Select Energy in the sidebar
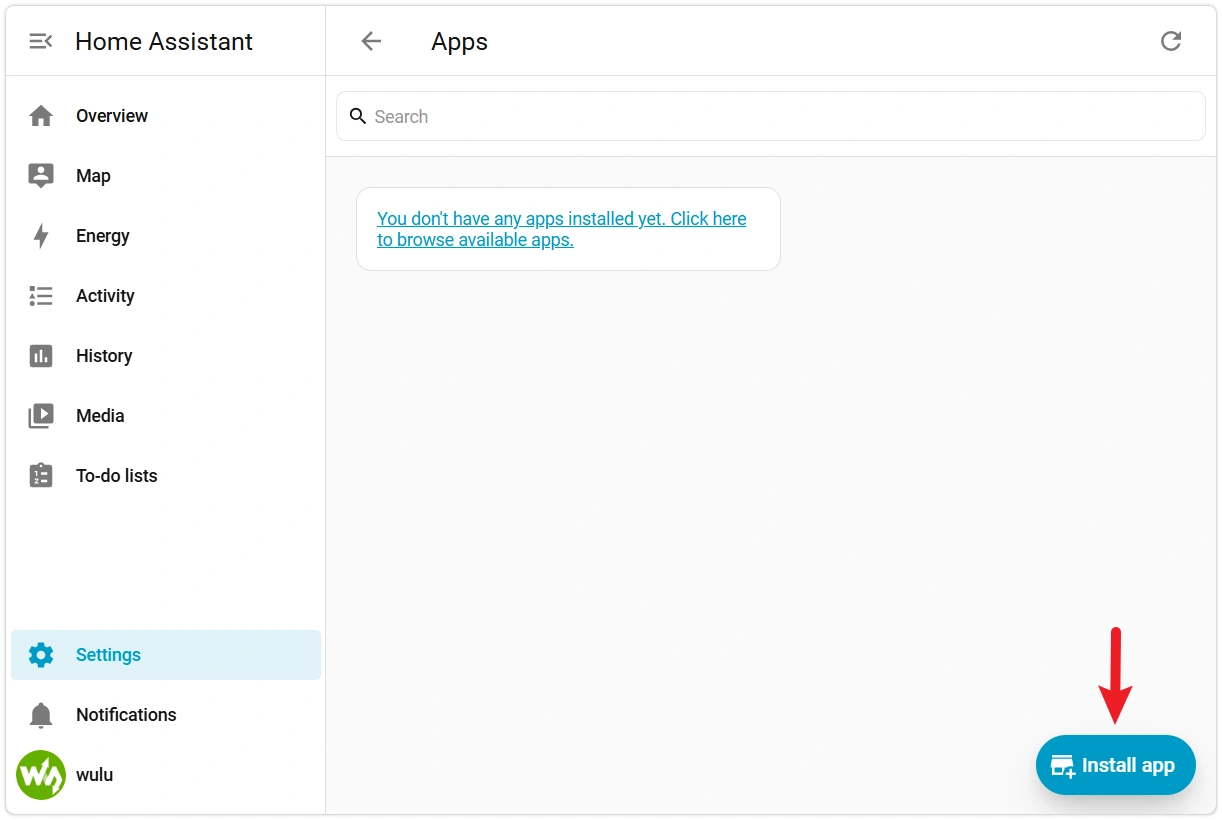This screenshot has width=1222, height=820. pyautogui.click(x=166, y=236)
